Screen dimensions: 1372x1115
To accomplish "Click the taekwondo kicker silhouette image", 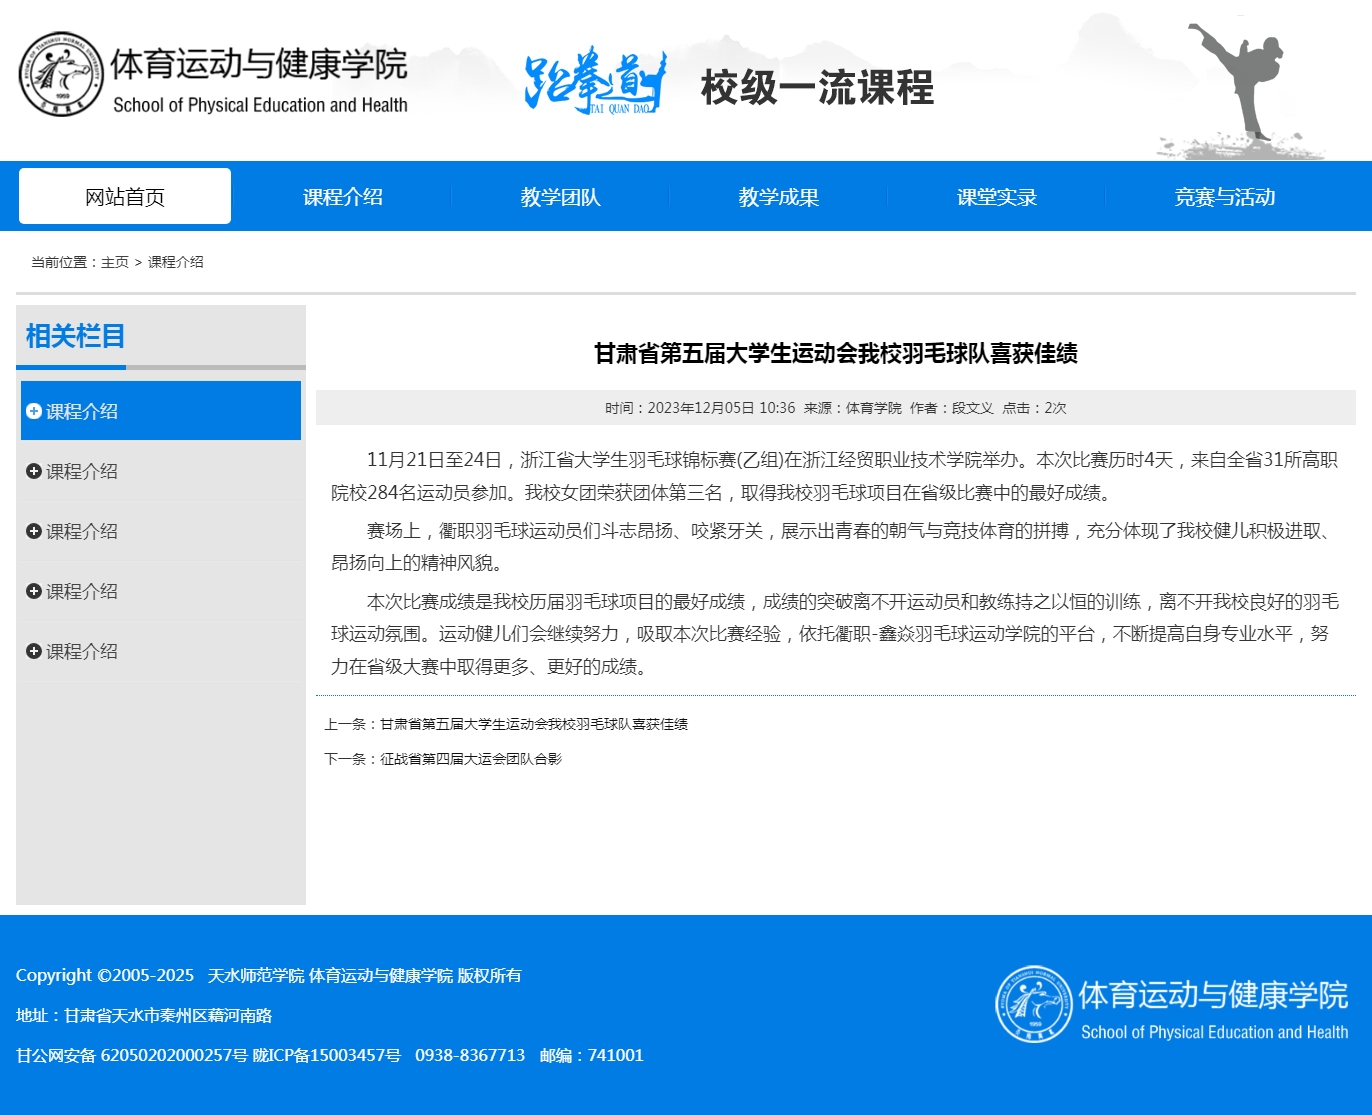I will click(x=1241, y=84).
